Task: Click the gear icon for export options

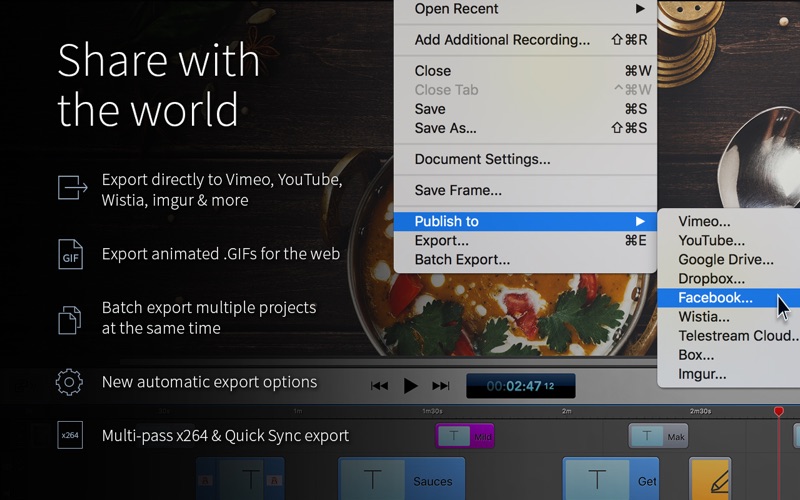Action: (x=69, y=382)
